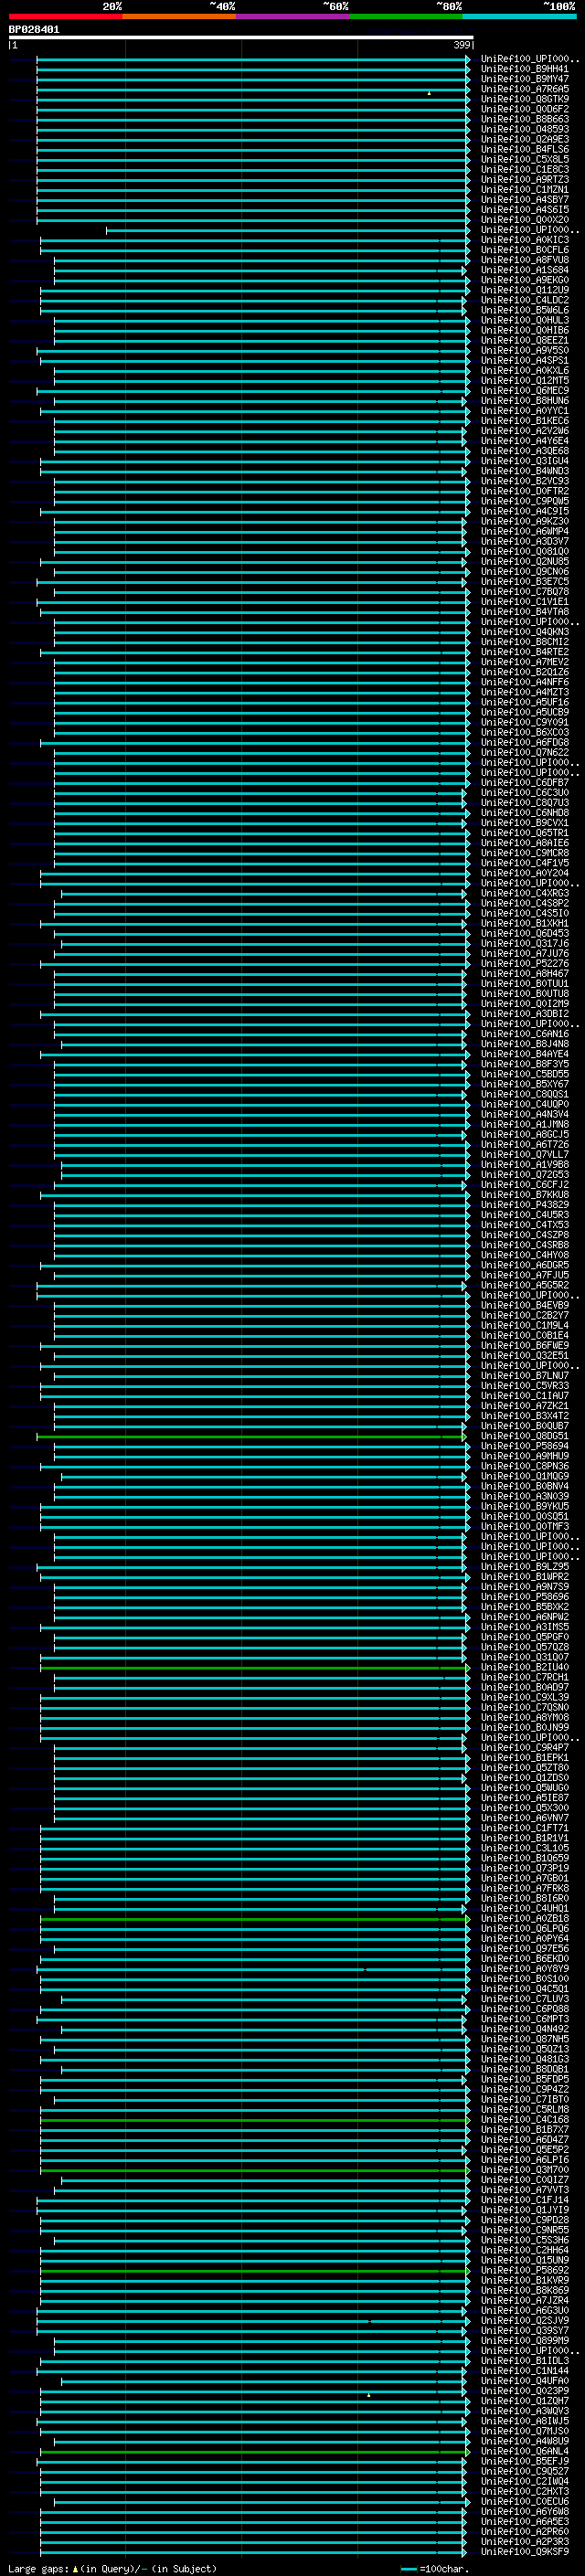Screen dimensions: 585x2576
Task: Select the UniRef100_P58694 label
Action: tap(525, 1446)
